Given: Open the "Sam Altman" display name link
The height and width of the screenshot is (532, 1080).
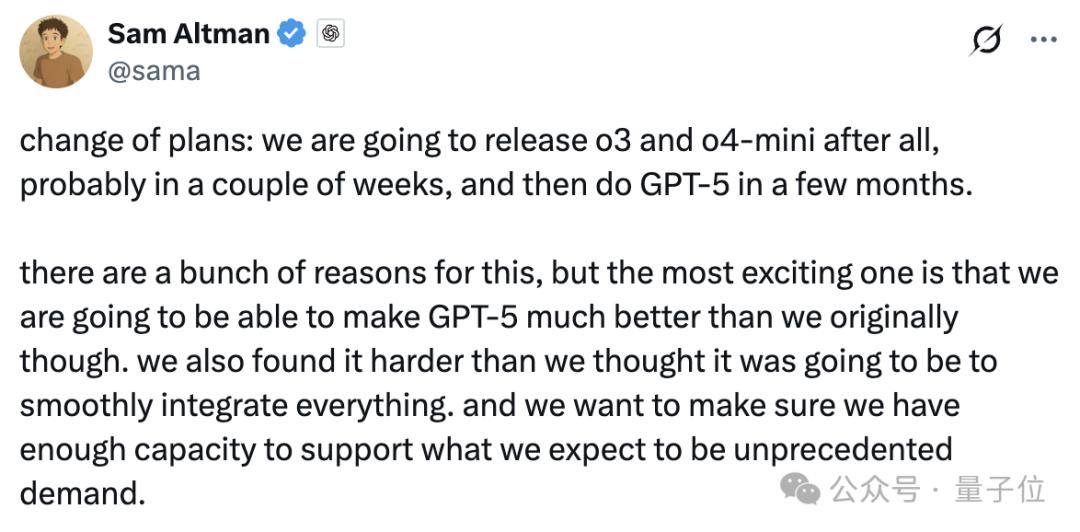Looking at the screenshot, I should [x=188, y=34].
